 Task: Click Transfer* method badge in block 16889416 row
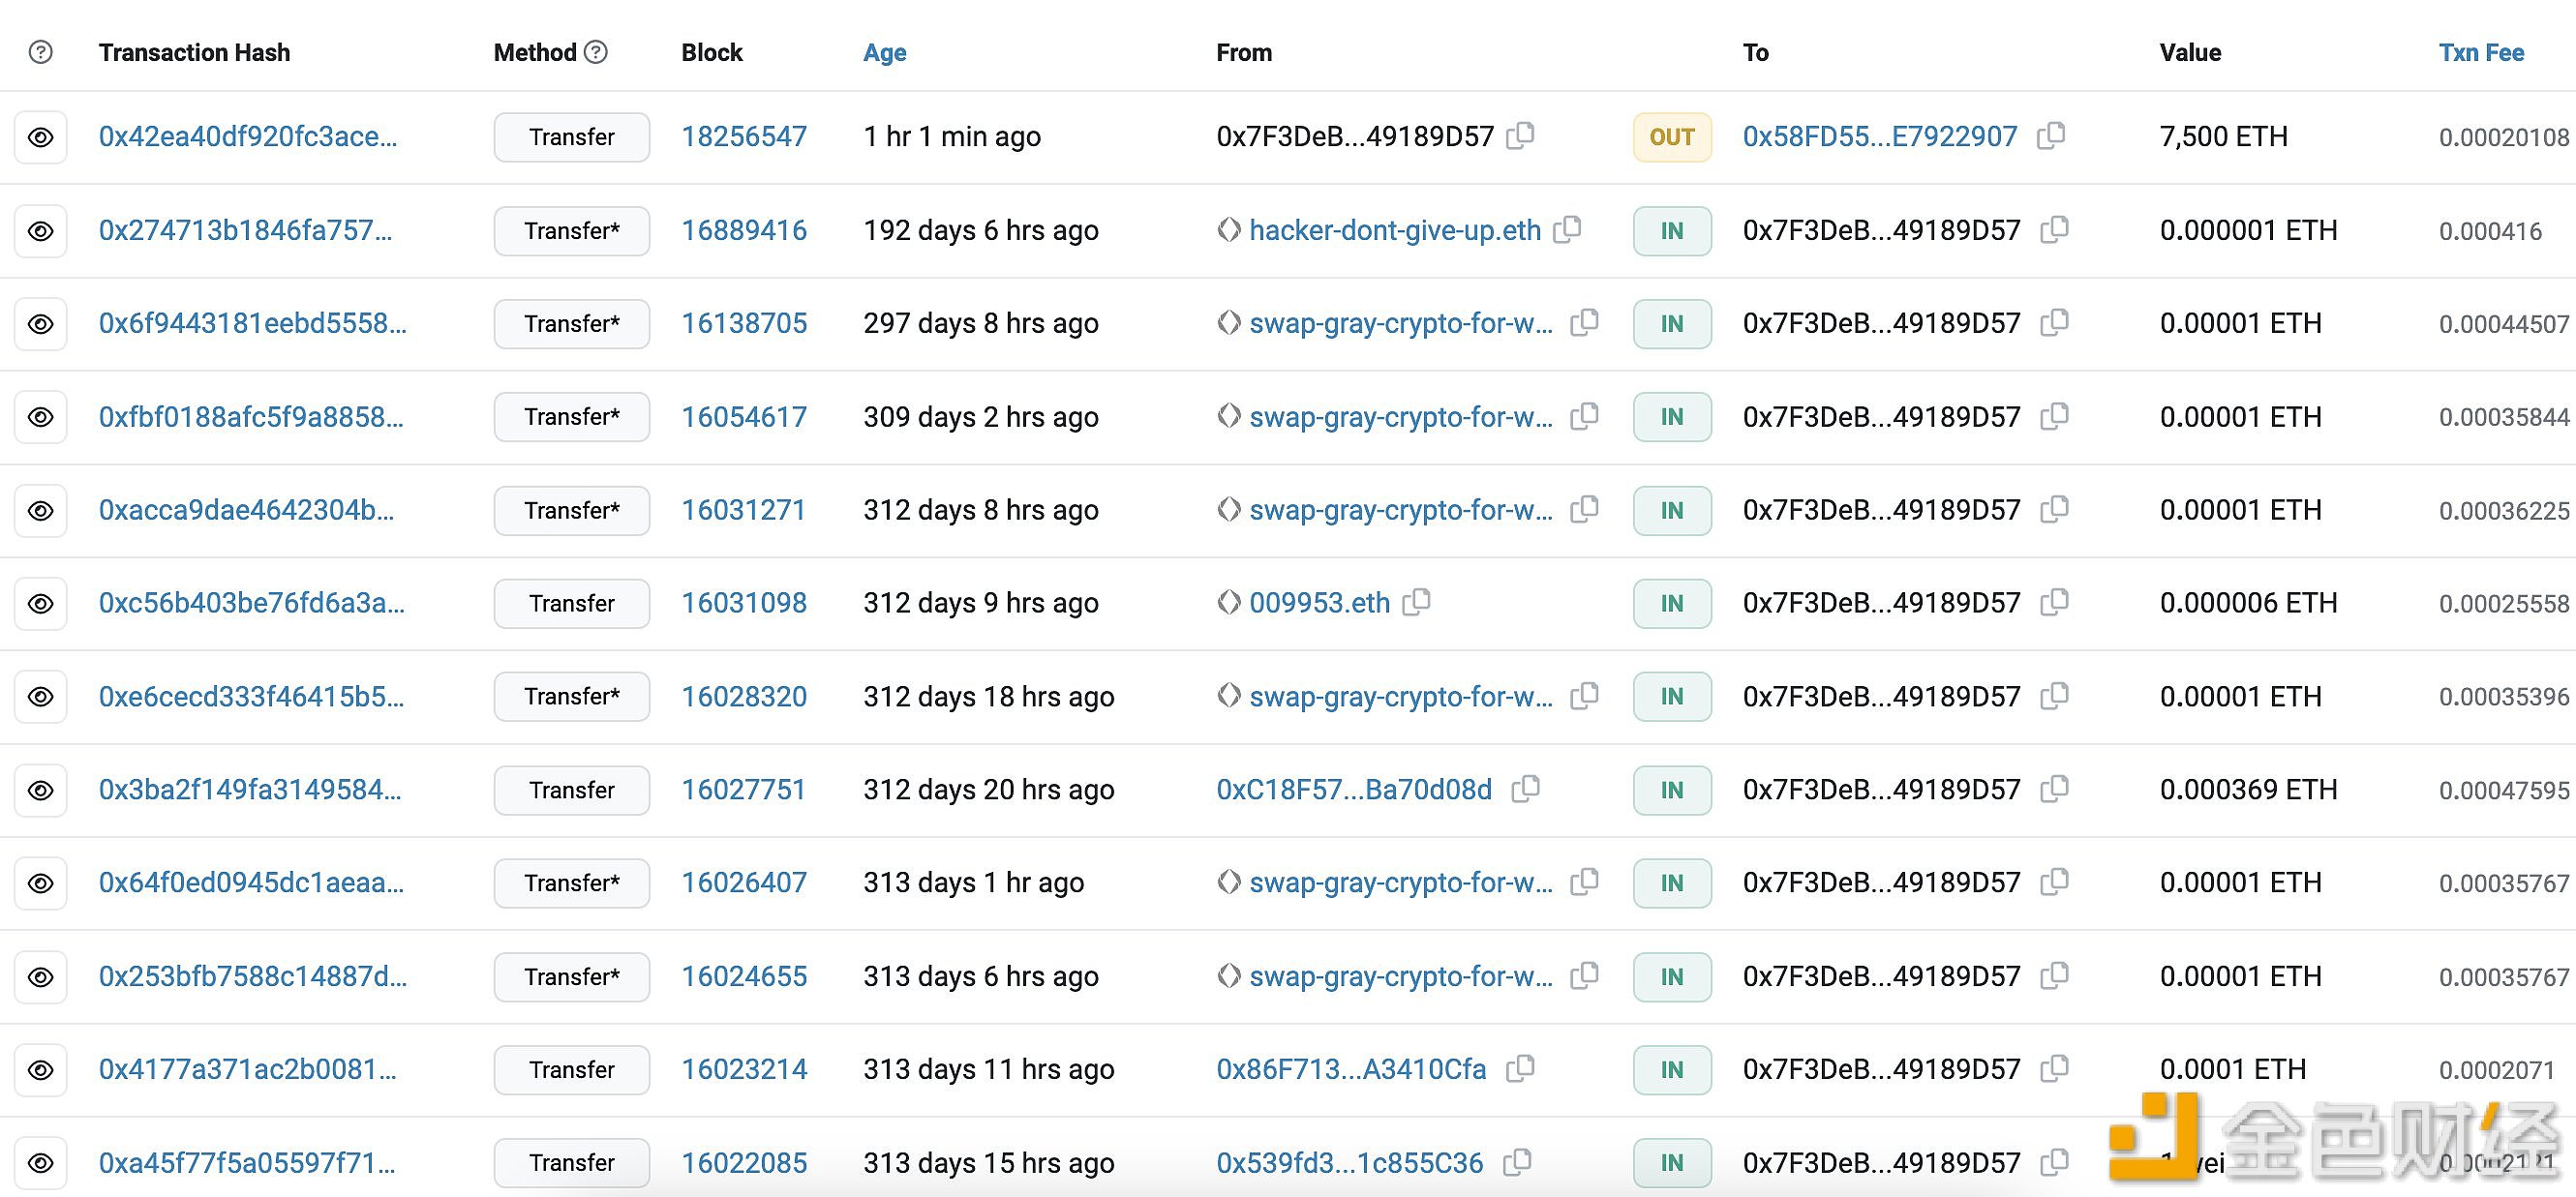click(x=572, y=231)
